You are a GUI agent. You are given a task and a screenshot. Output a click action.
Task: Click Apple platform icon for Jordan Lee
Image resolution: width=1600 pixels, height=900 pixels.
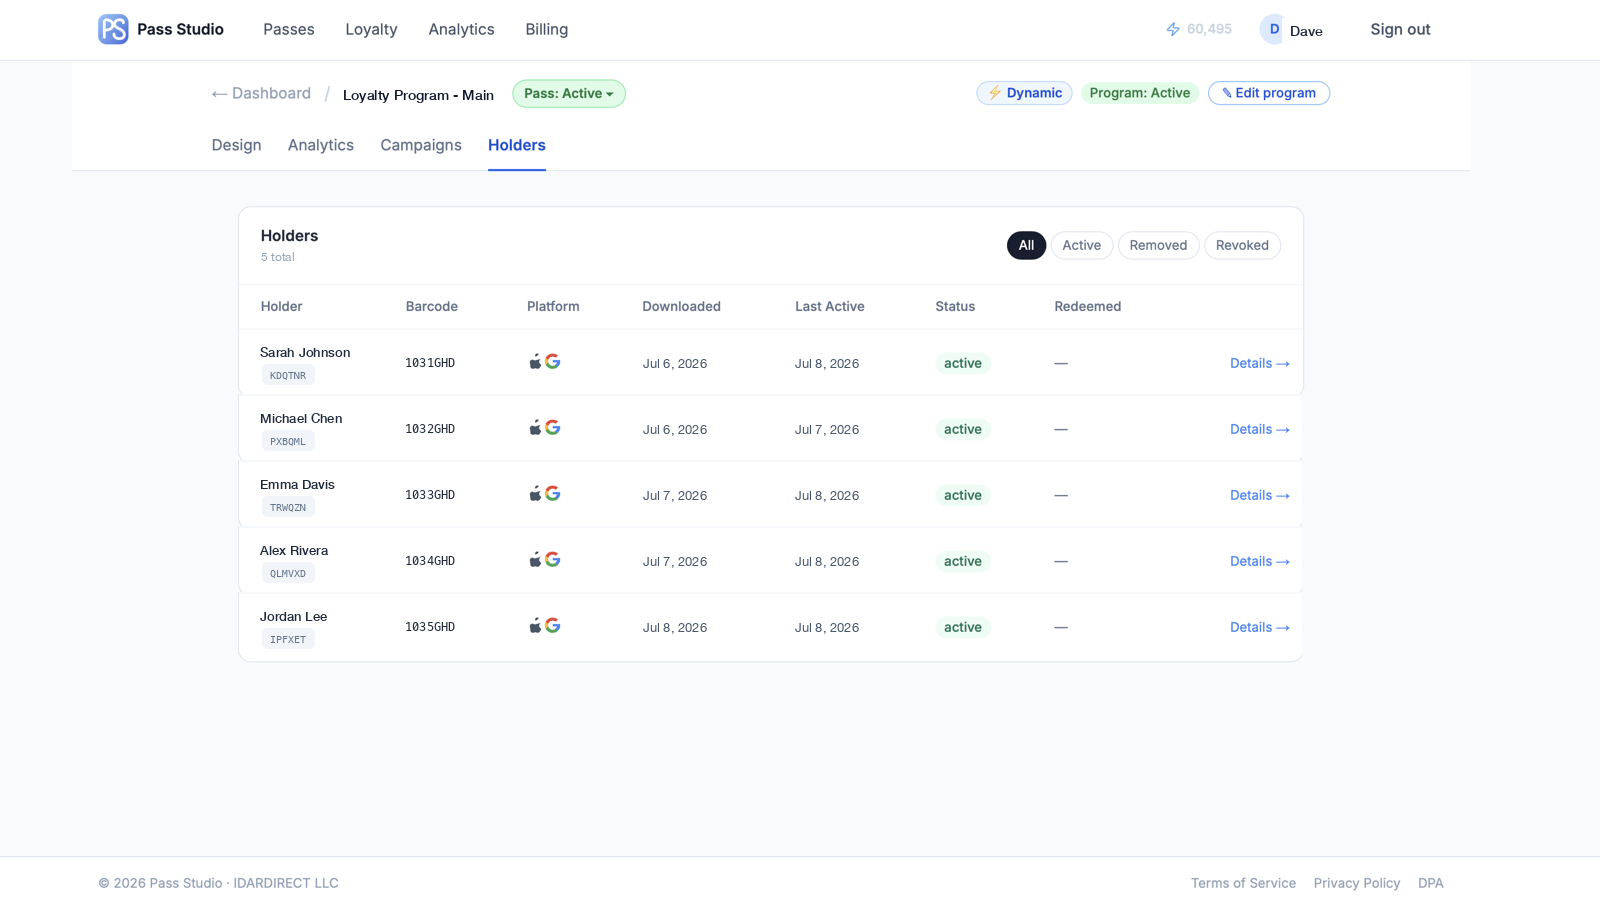(x=535, y=626)
